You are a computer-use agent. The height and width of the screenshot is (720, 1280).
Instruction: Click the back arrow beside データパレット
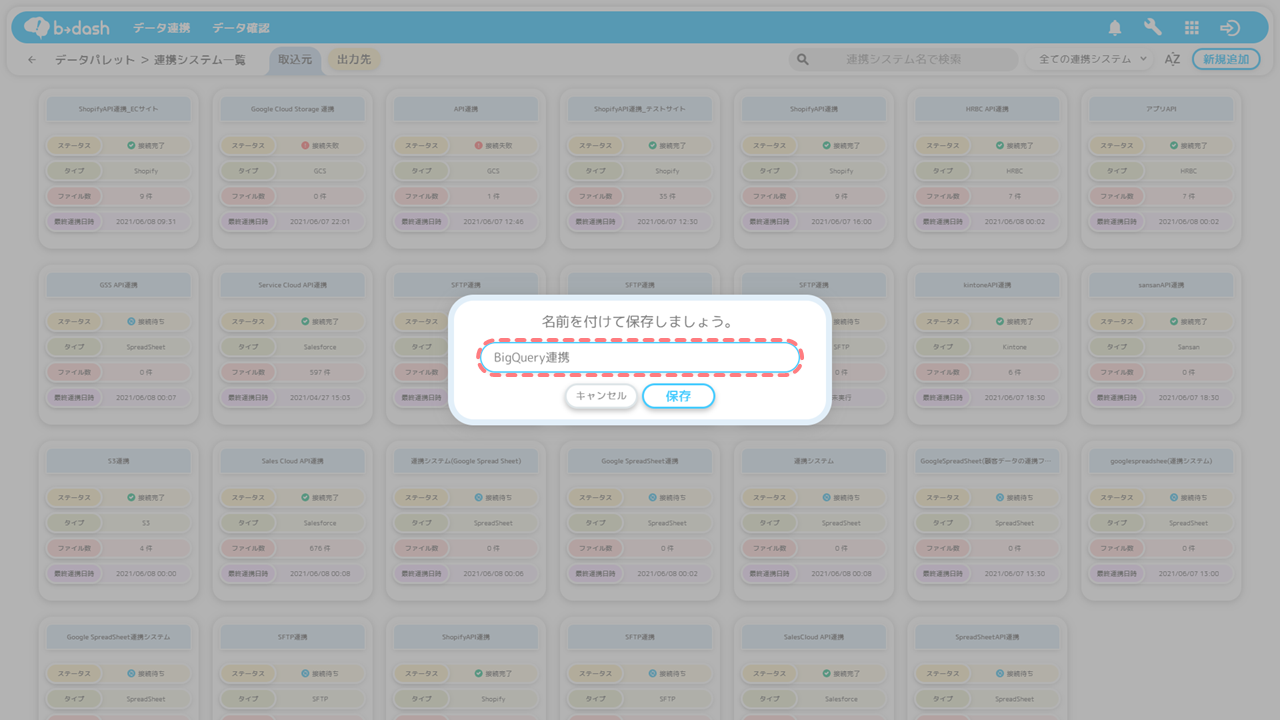32,60
